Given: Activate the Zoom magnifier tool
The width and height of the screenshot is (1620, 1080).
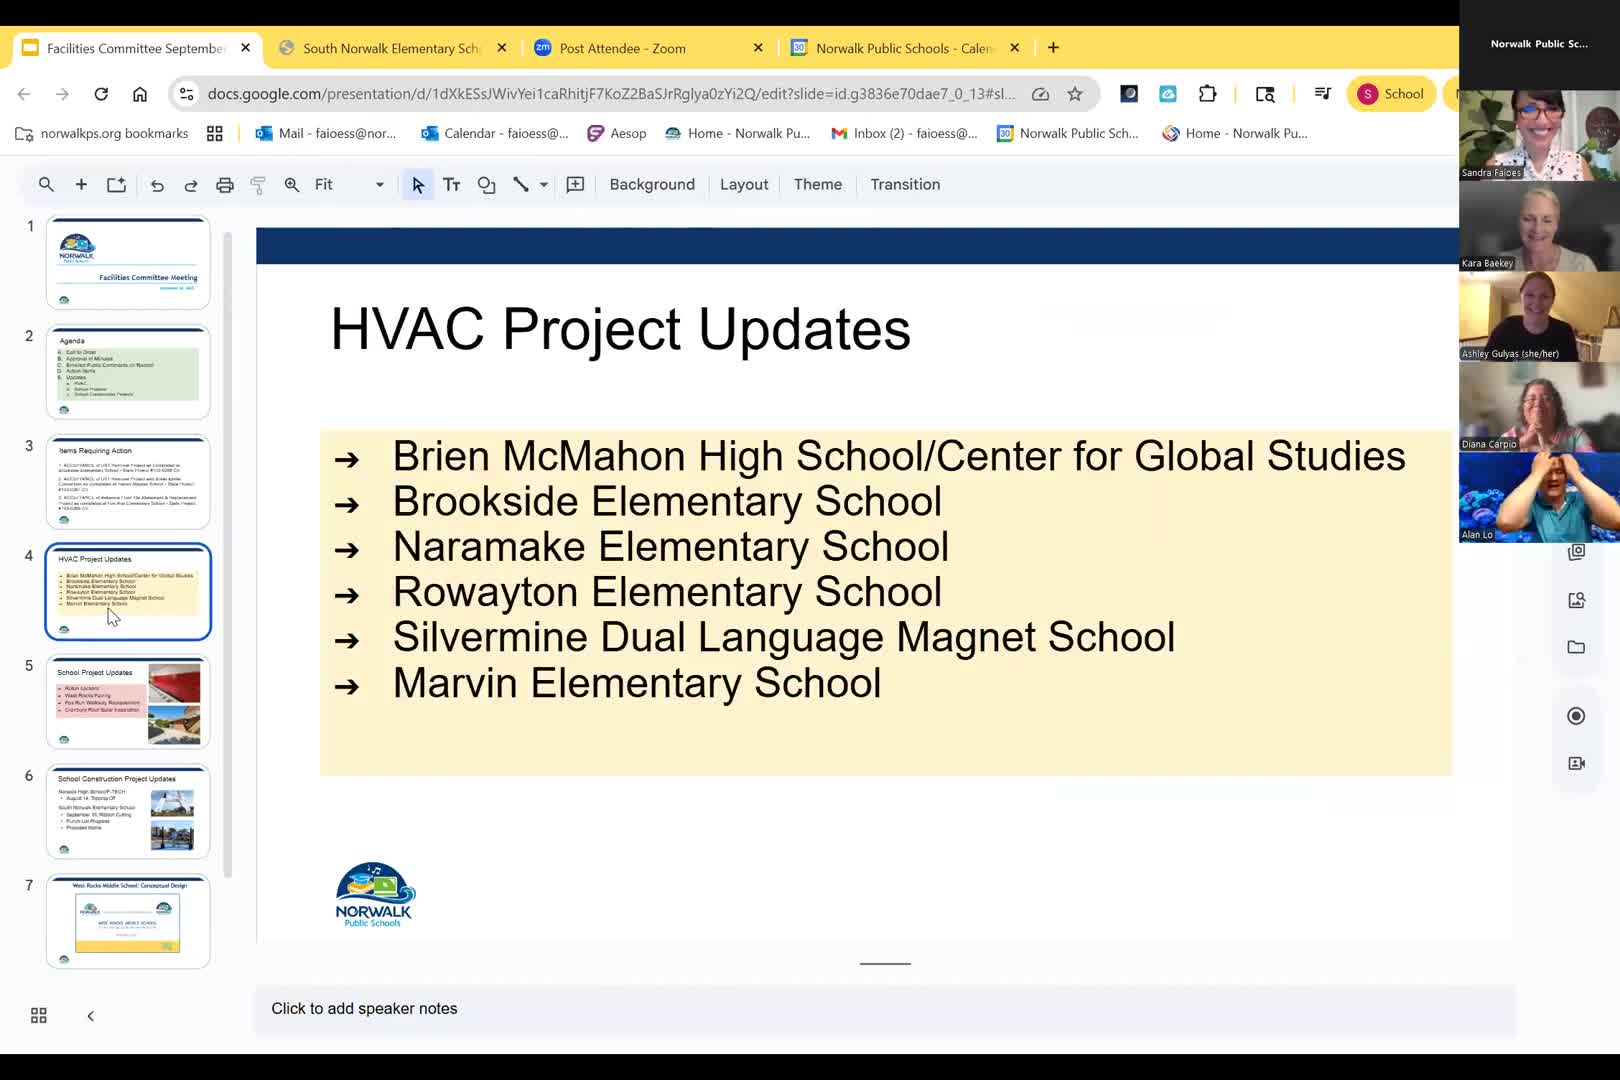Looking at the screenshot, I should tap(291, 184).
